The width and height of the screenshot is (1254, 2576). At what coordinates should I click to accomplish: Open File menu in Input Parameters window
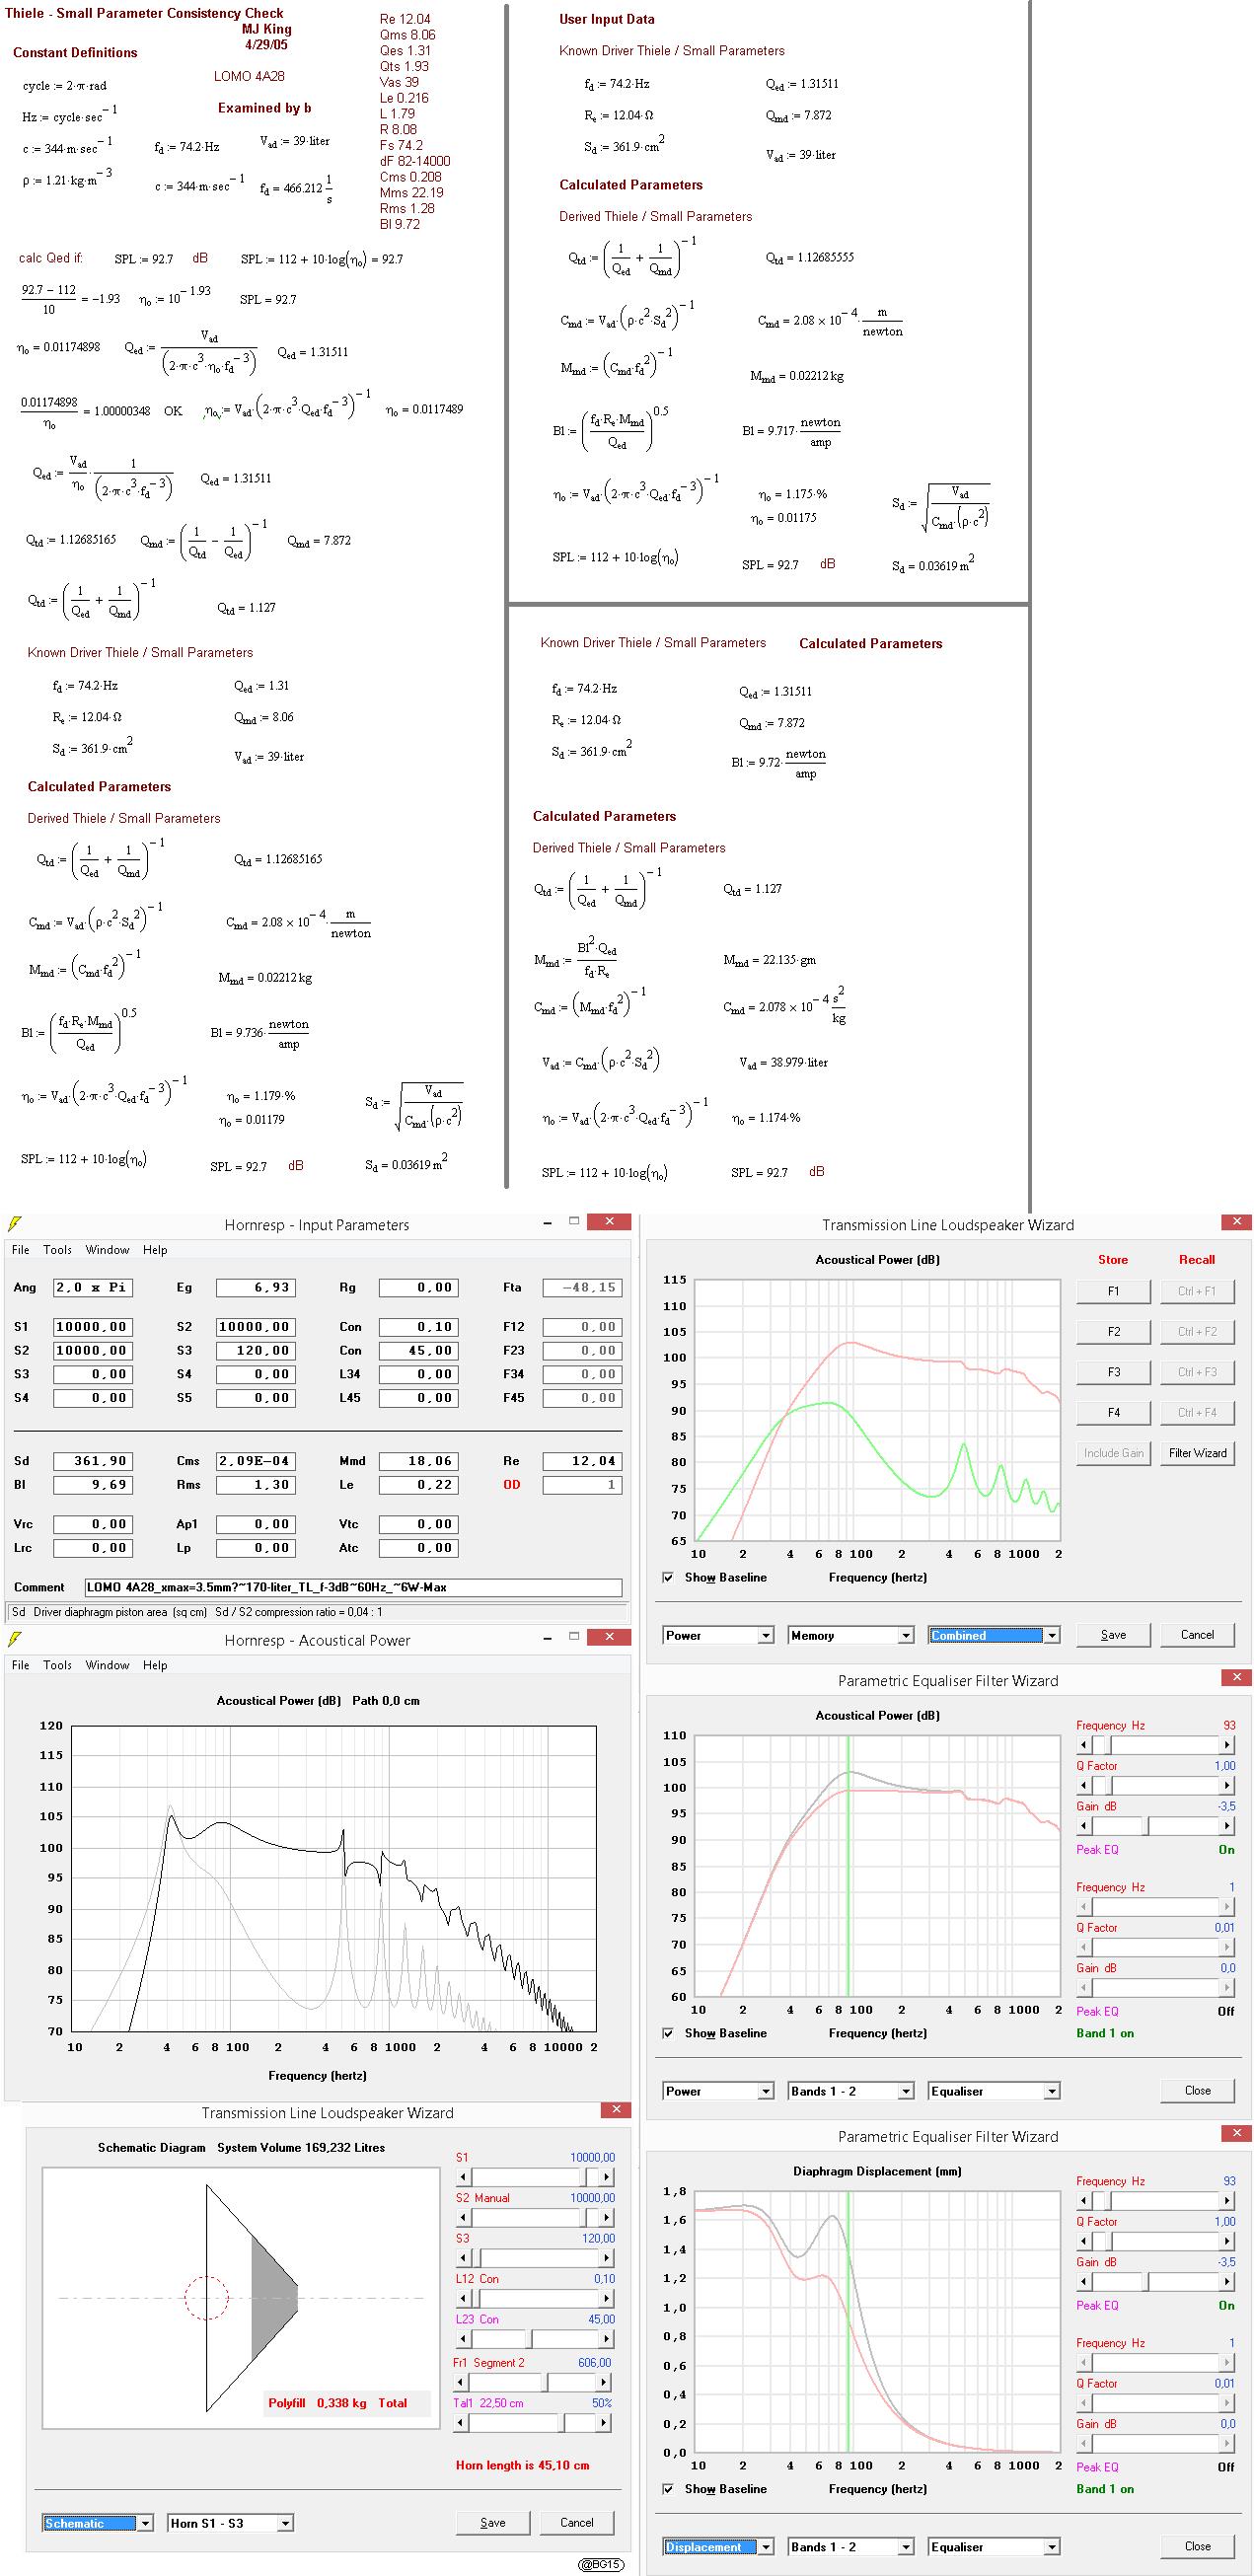[20, 1250]
